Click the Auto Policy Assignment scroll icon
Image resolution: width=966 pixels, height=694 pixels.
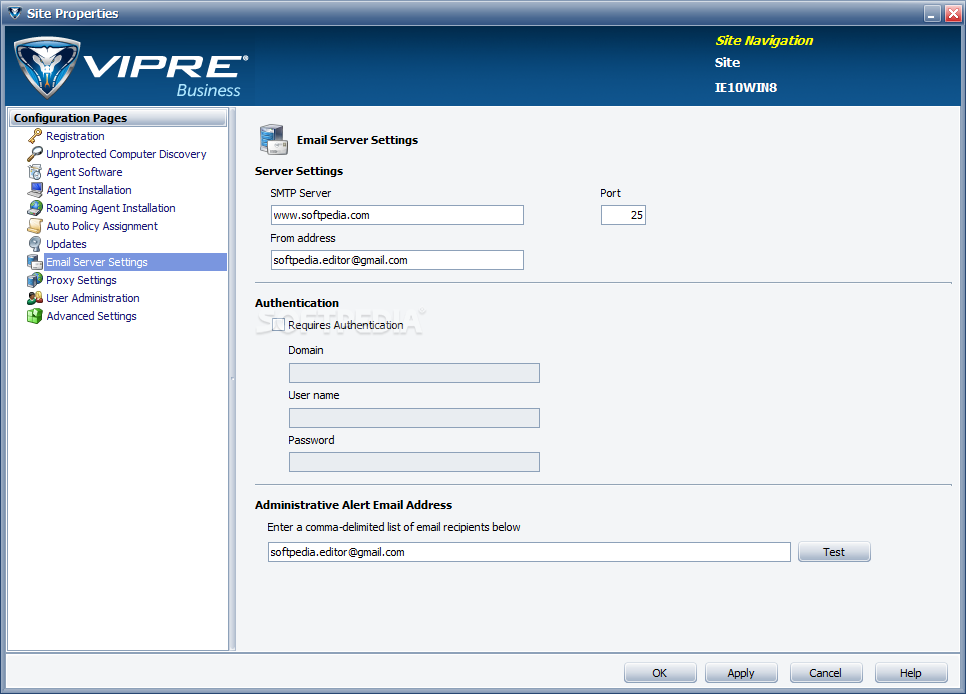click(35, 226)
